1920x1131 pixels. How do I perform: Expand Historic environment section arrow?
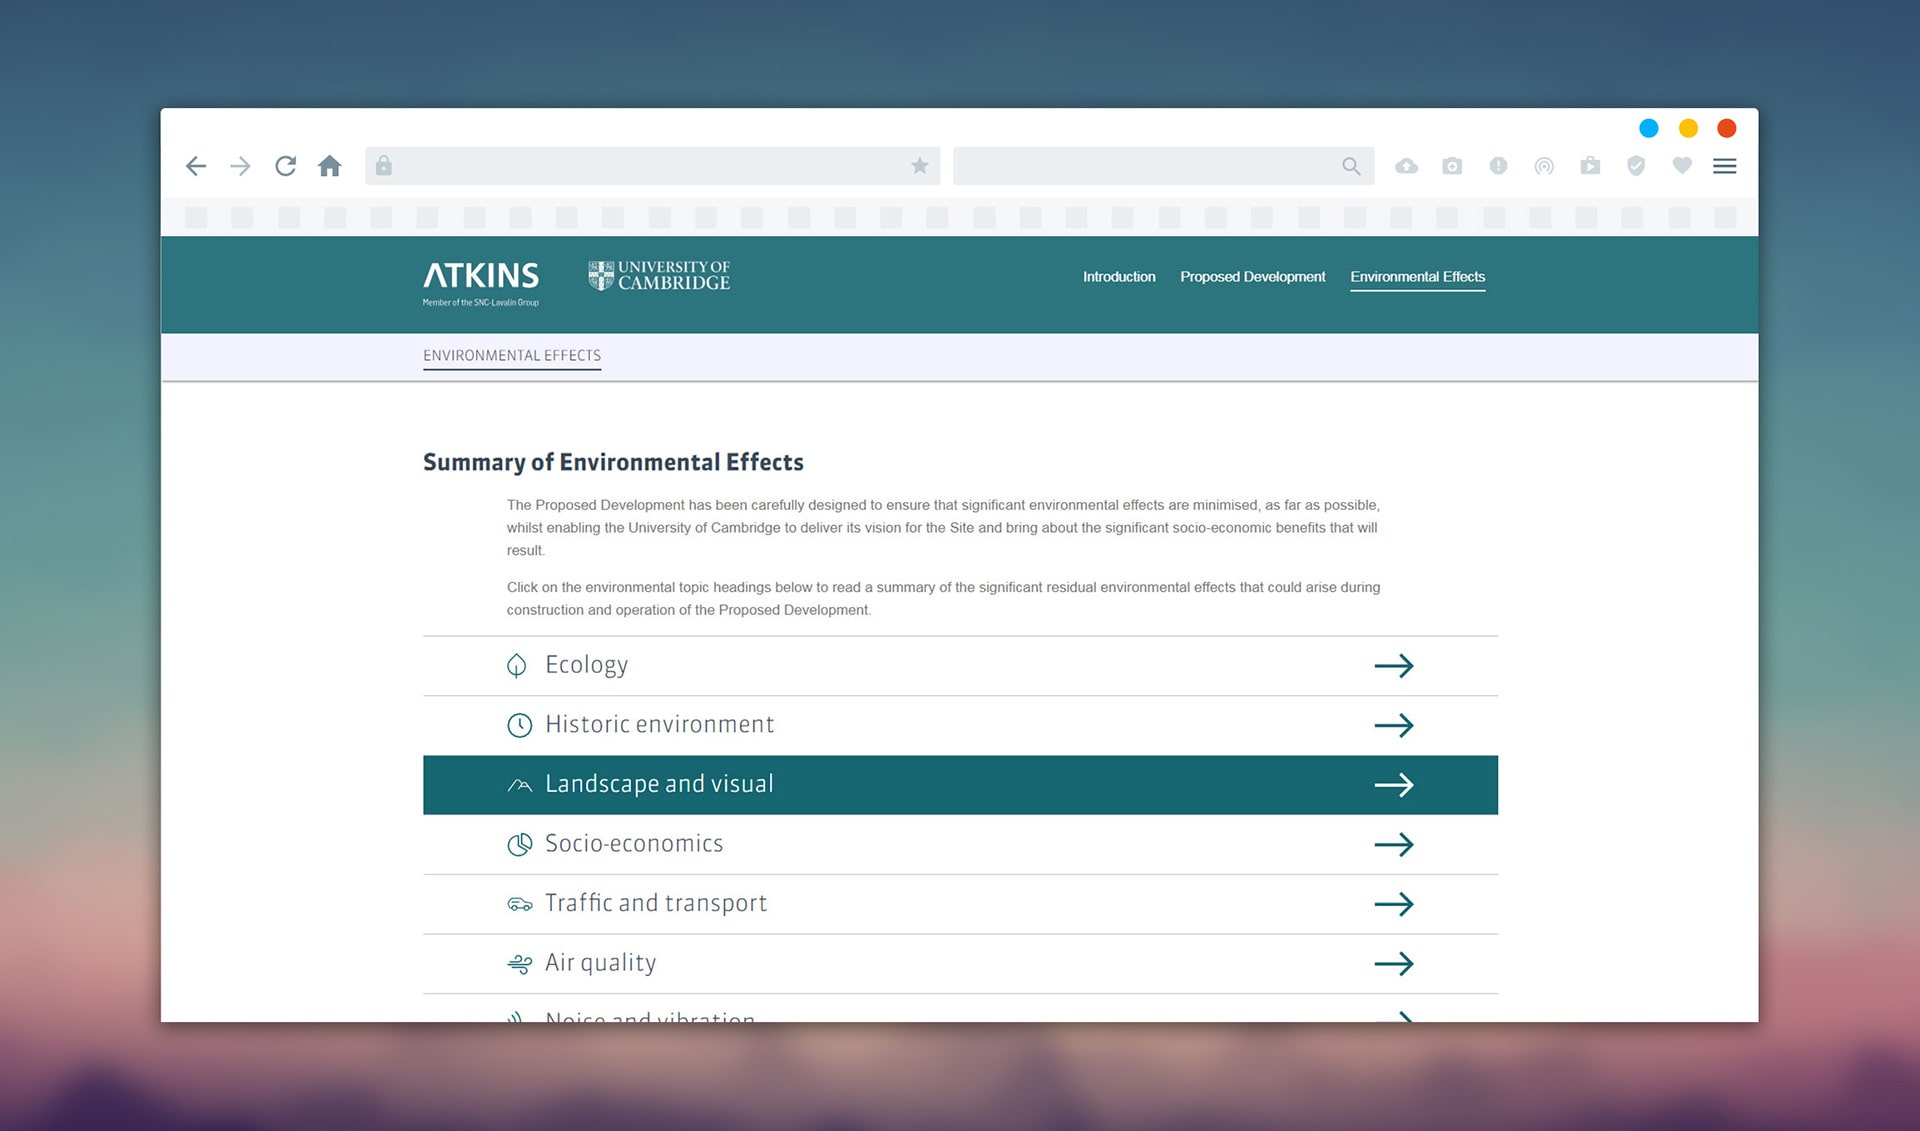pos(1393,725)
